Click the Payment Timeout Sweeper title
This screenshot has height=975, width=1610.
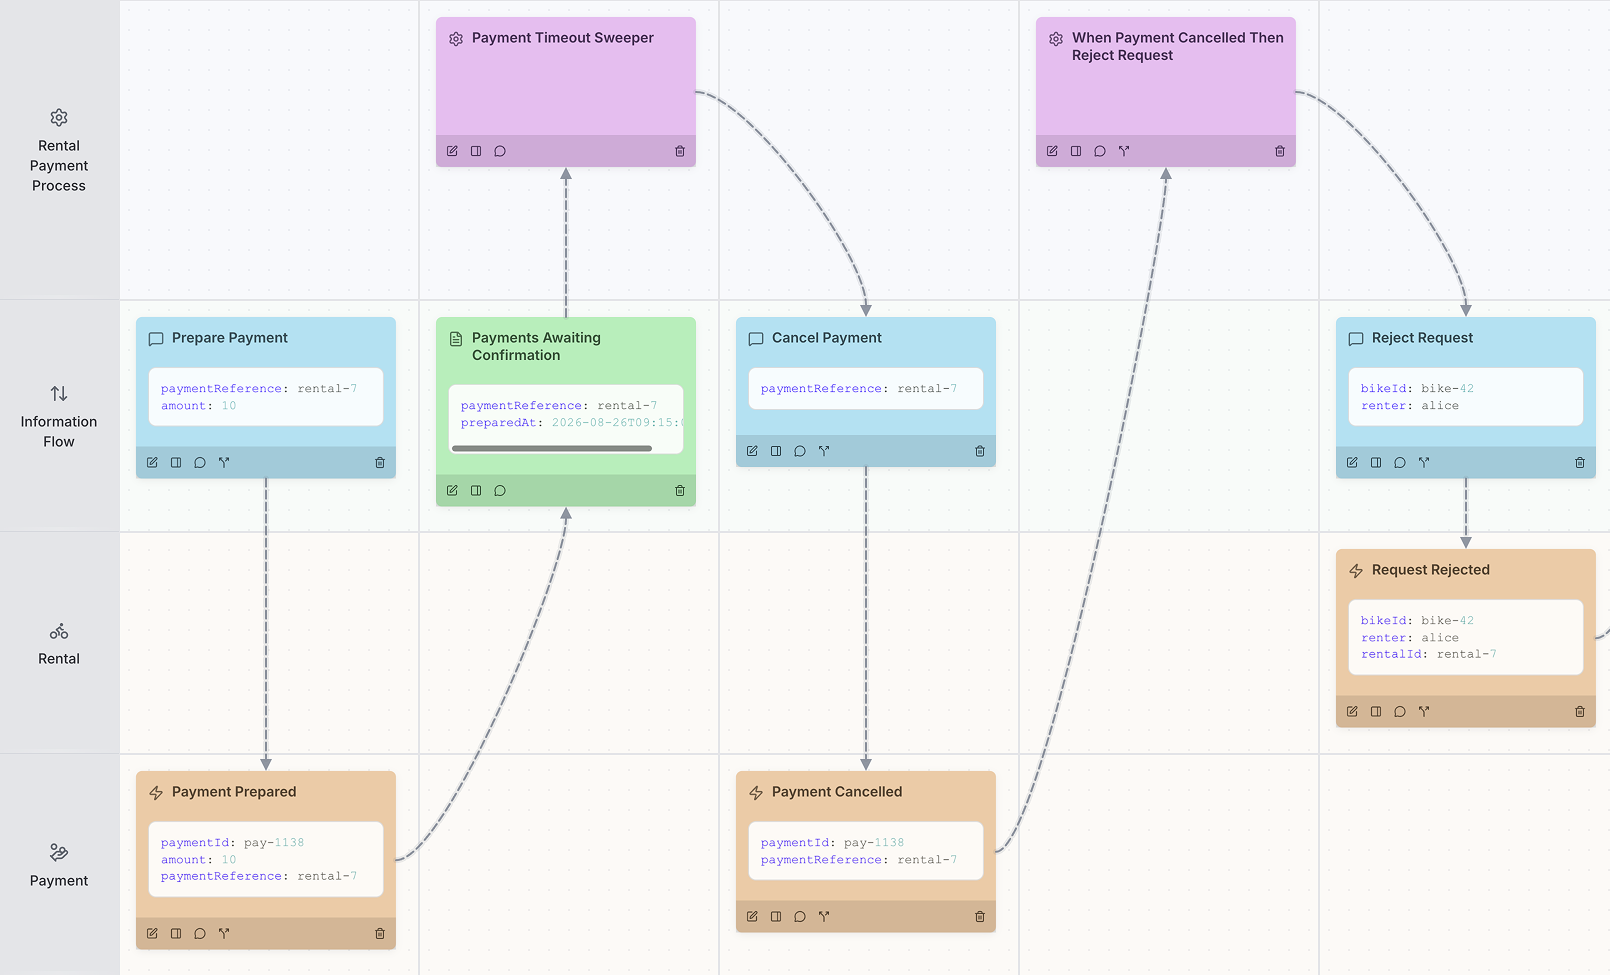coord(563,38)
